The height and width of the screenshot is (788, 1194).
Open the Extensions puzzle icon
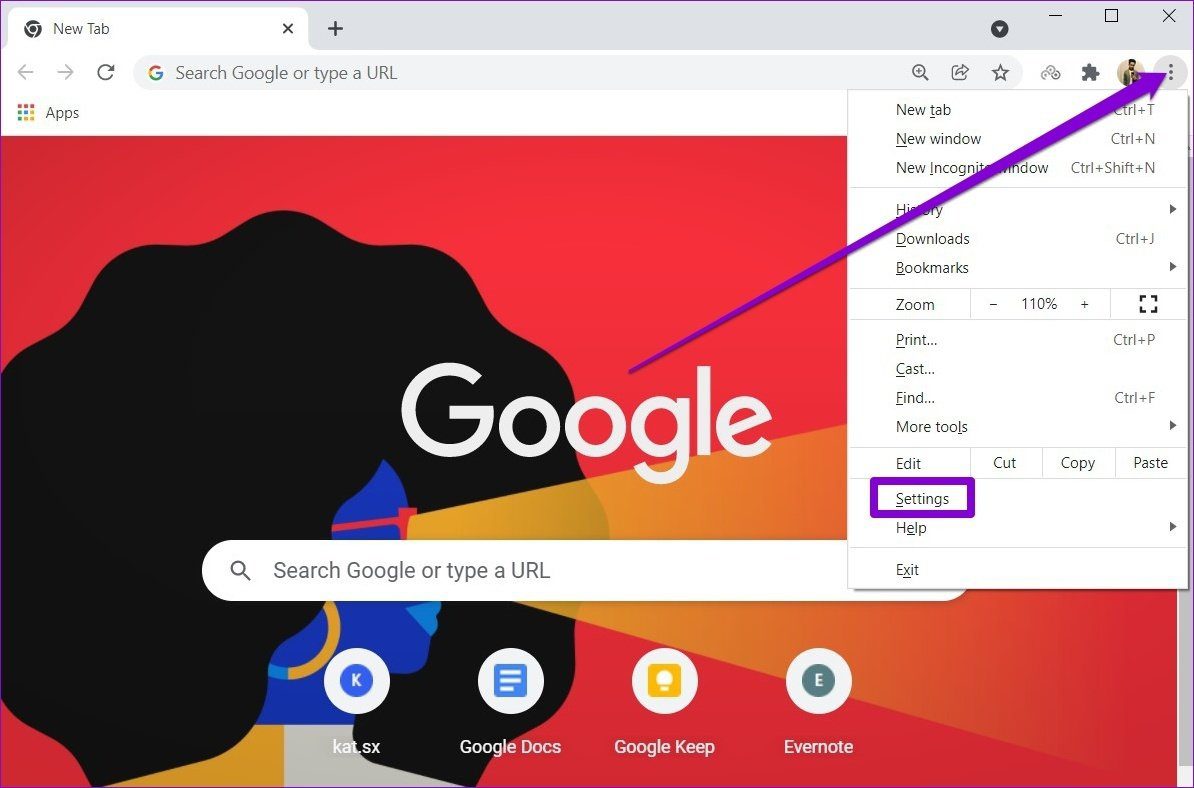pos(1090,72)
